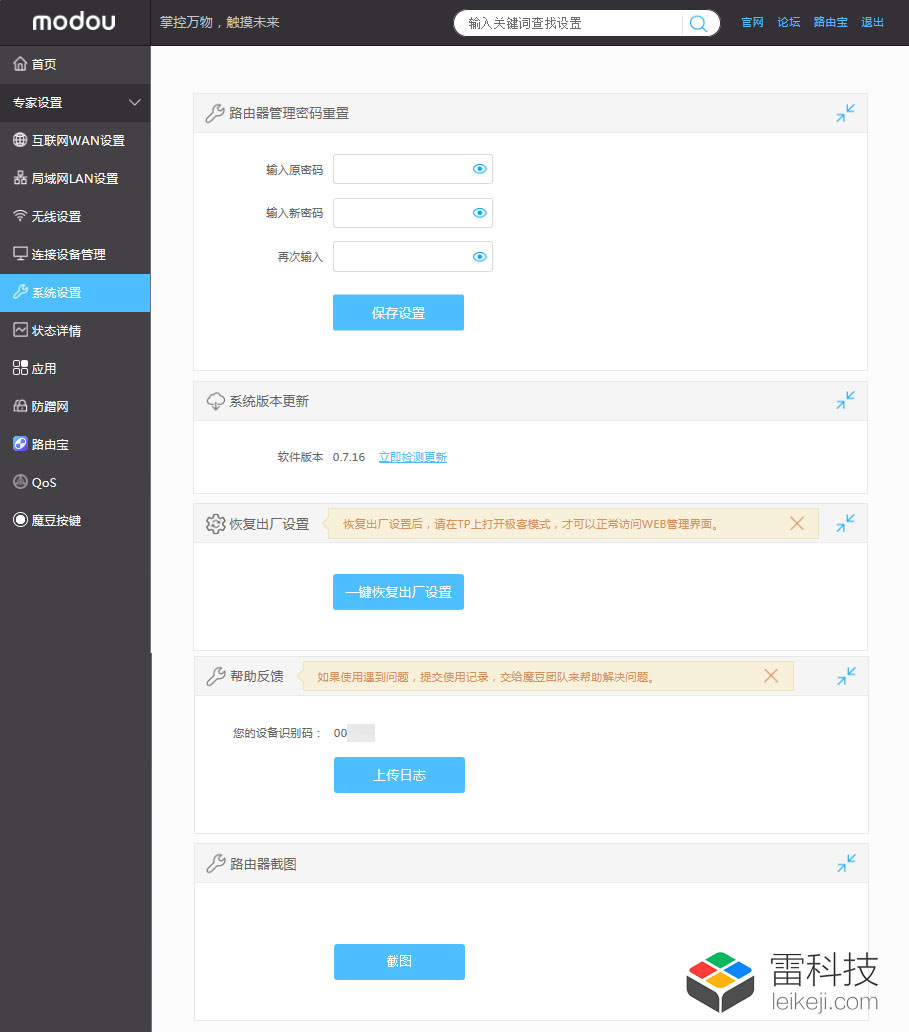Open the 魔豆按键 sidebar item

(55, 520)
